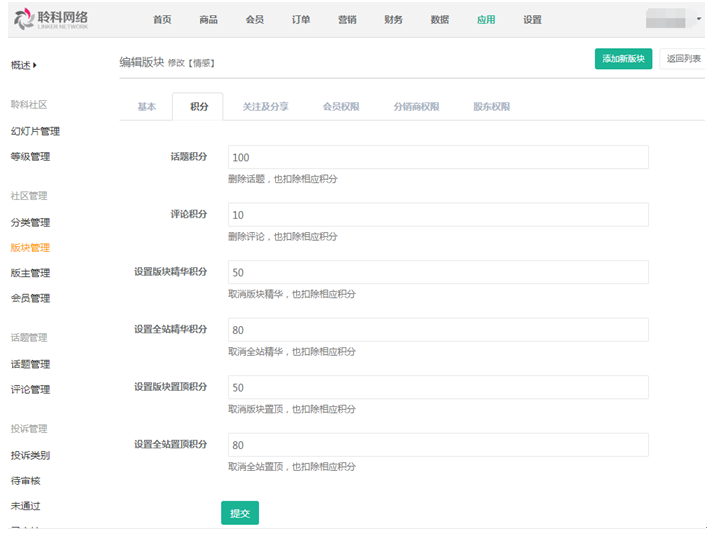Expand the 概述 sidebar section
707x533 pixels.
(x=24, y=65)
